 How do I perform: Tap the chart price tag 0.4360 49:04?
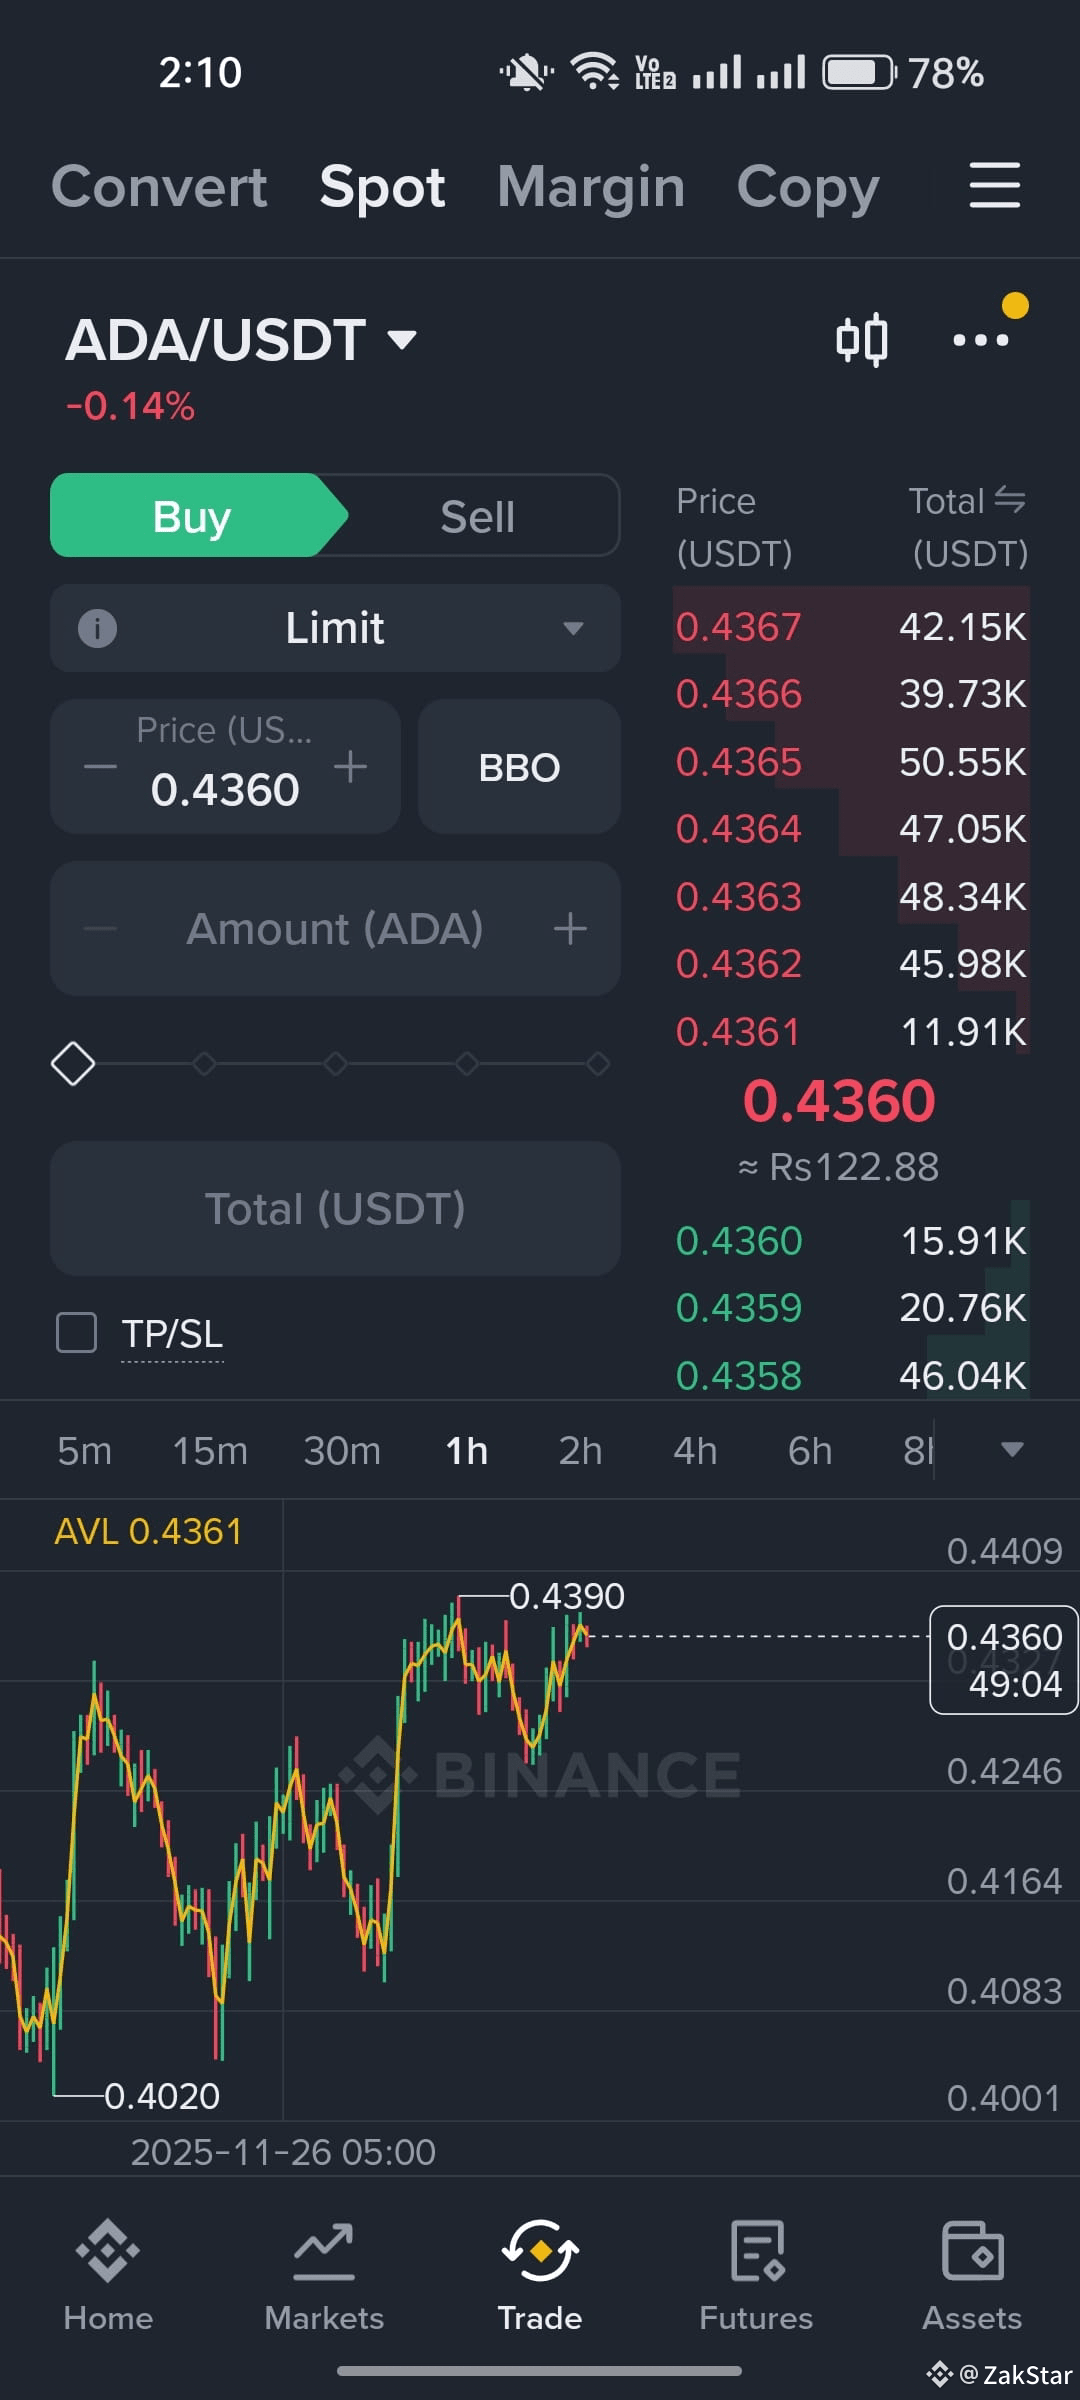pos(1004,1660)
